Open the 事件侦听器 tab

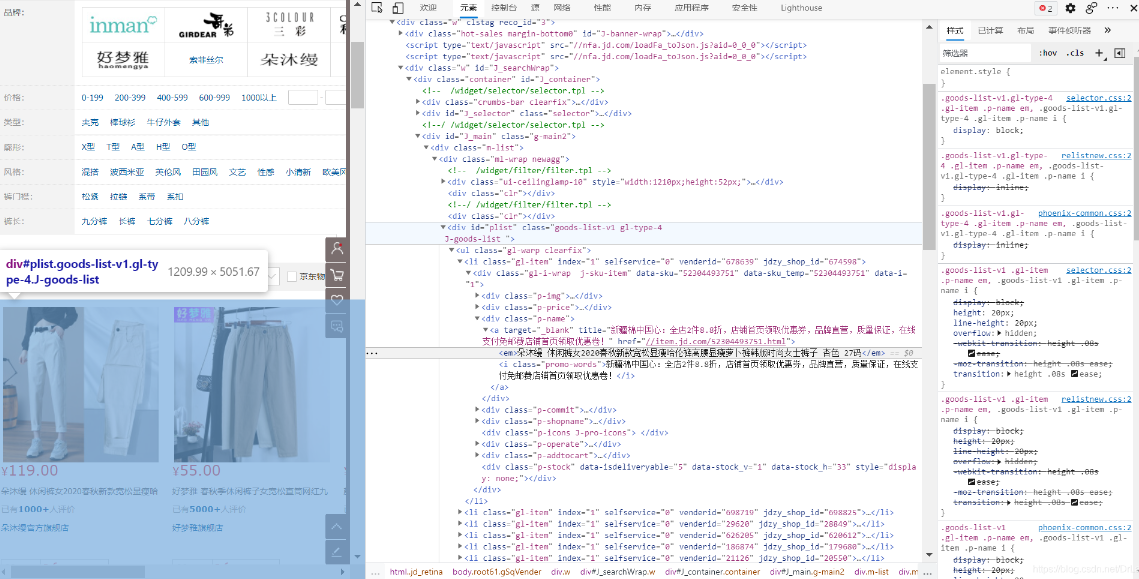coord(1069,30)
